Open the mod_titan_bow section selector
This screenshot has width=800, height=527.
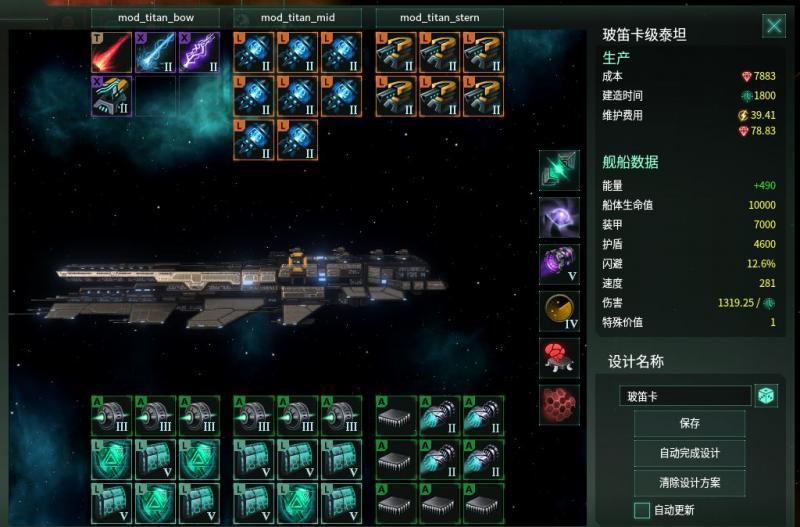(x=156, y=18)
